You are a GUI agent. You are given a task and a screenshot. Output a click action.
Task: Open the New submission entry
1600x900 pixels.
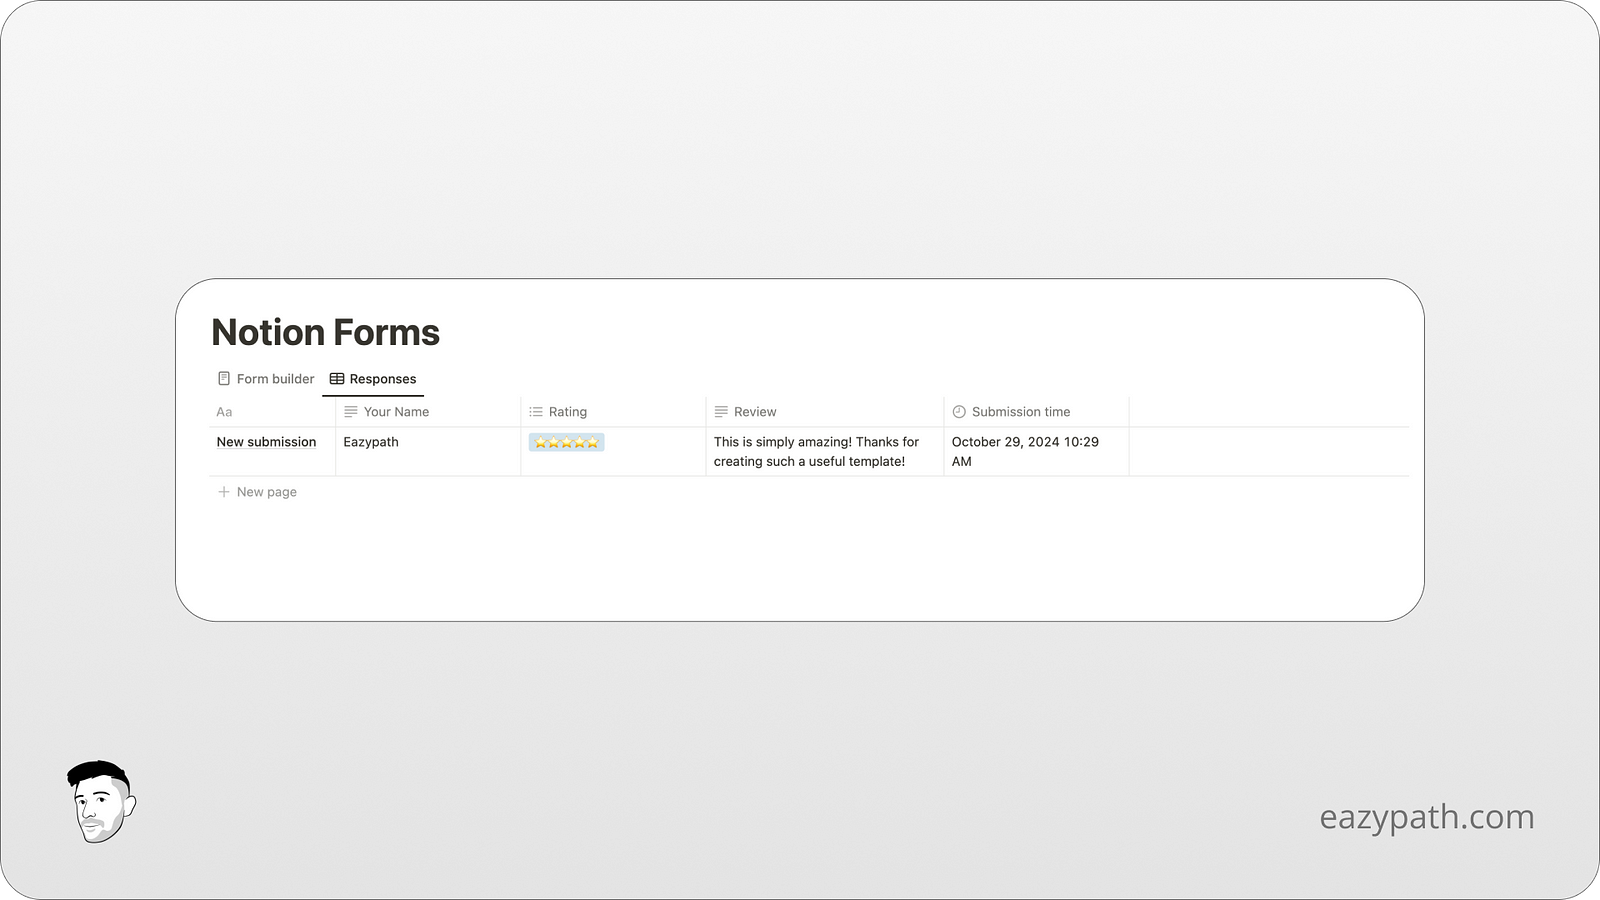click(x=266, y=441)
